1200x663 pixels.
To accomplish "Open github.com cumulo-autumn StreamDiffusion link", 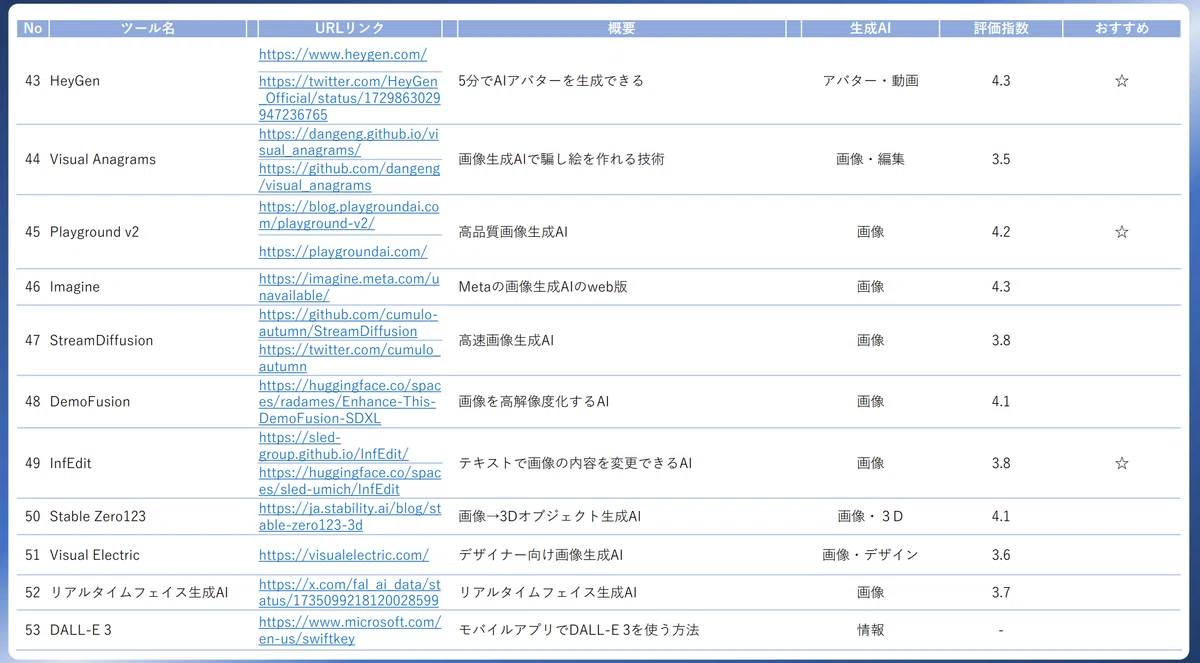I will [349, 322].
